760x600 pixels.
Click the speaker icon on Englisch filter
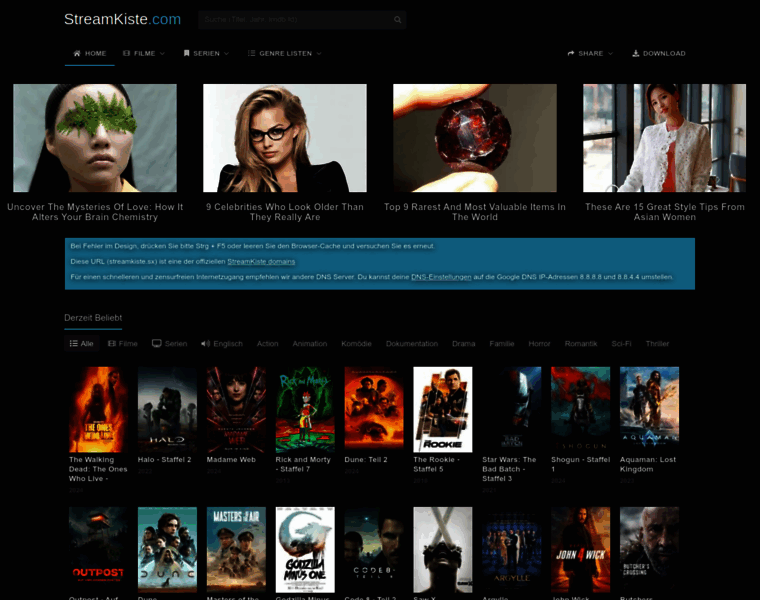click(x=206, y=344)
